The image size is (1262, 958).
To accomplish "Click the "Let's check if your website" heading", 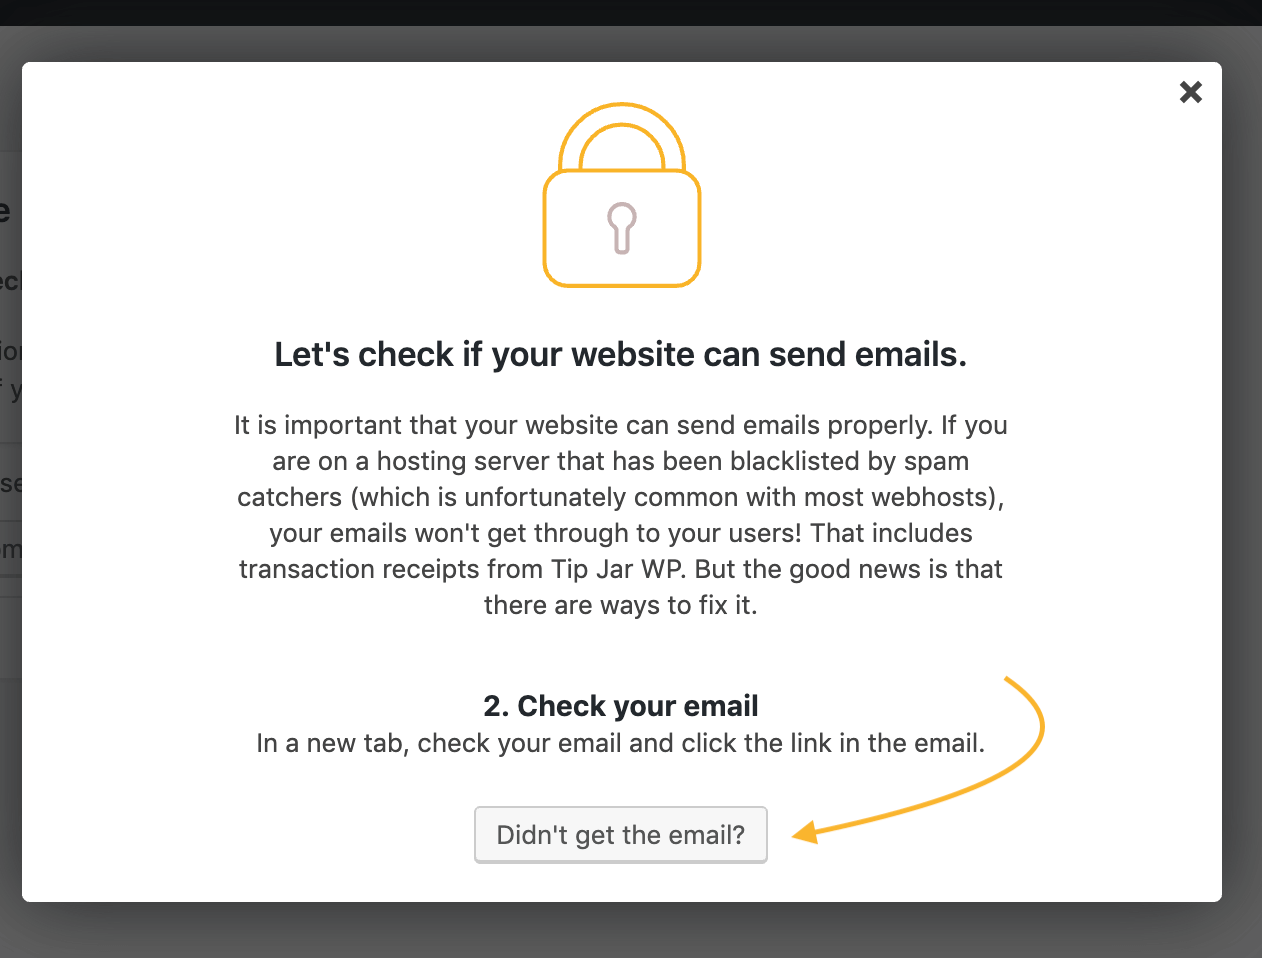I will pyautogui.click(x=621, y=354).
